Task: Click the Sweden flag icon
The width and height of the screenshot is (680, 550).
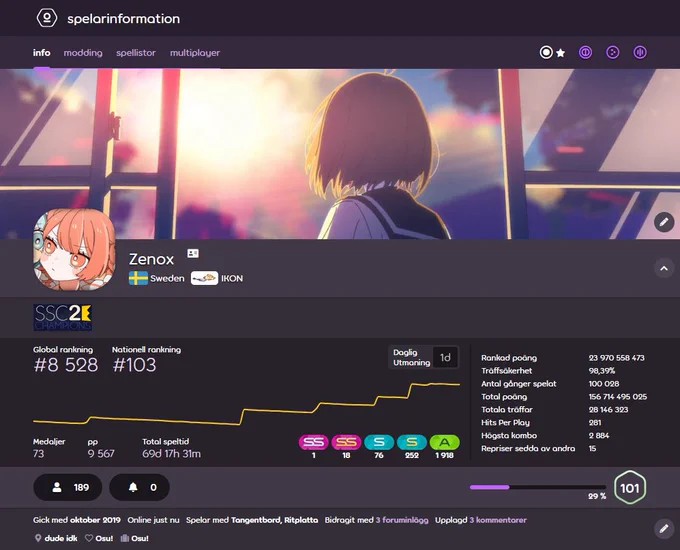Action: (x=138, y=278)
